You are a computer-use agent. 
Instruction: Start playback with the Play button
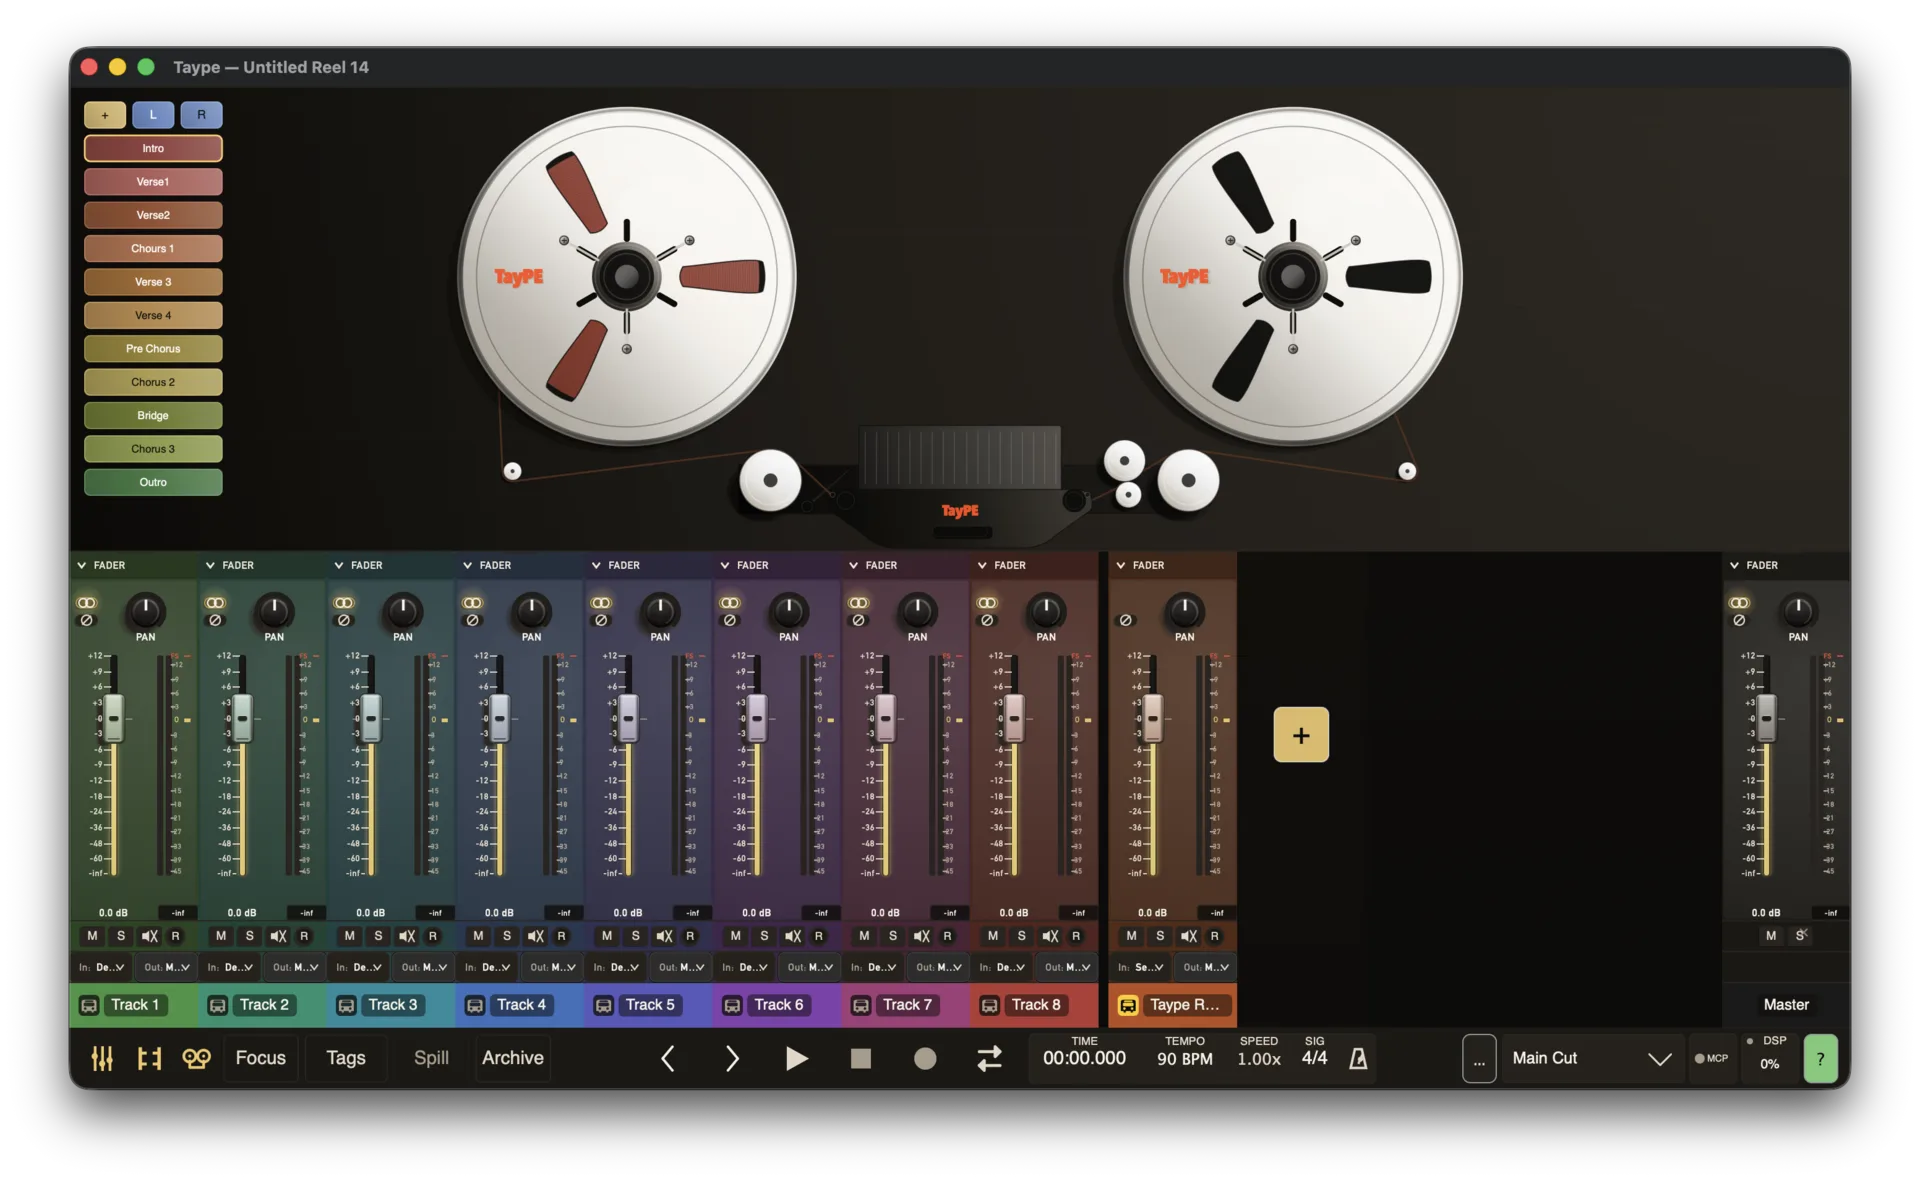pos(796,1058)
